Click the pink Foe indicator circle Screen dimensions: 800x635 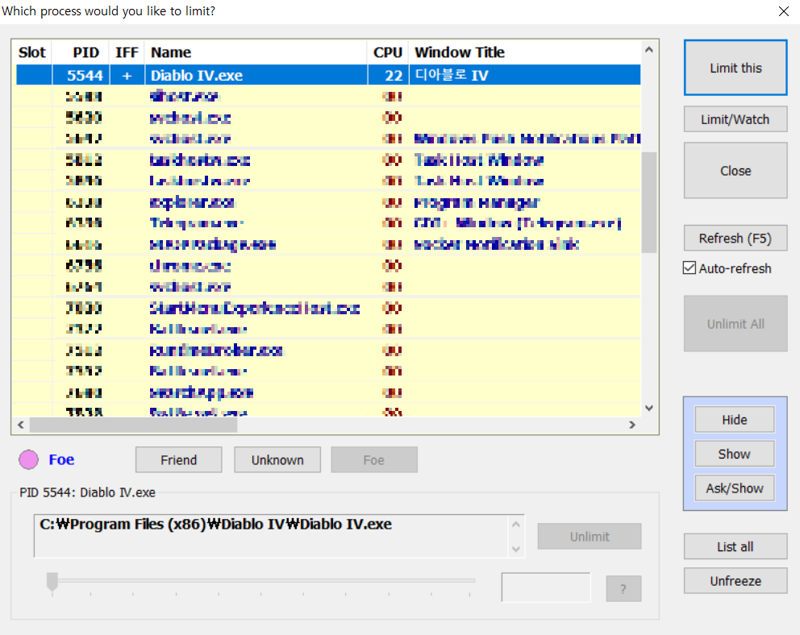29,460
